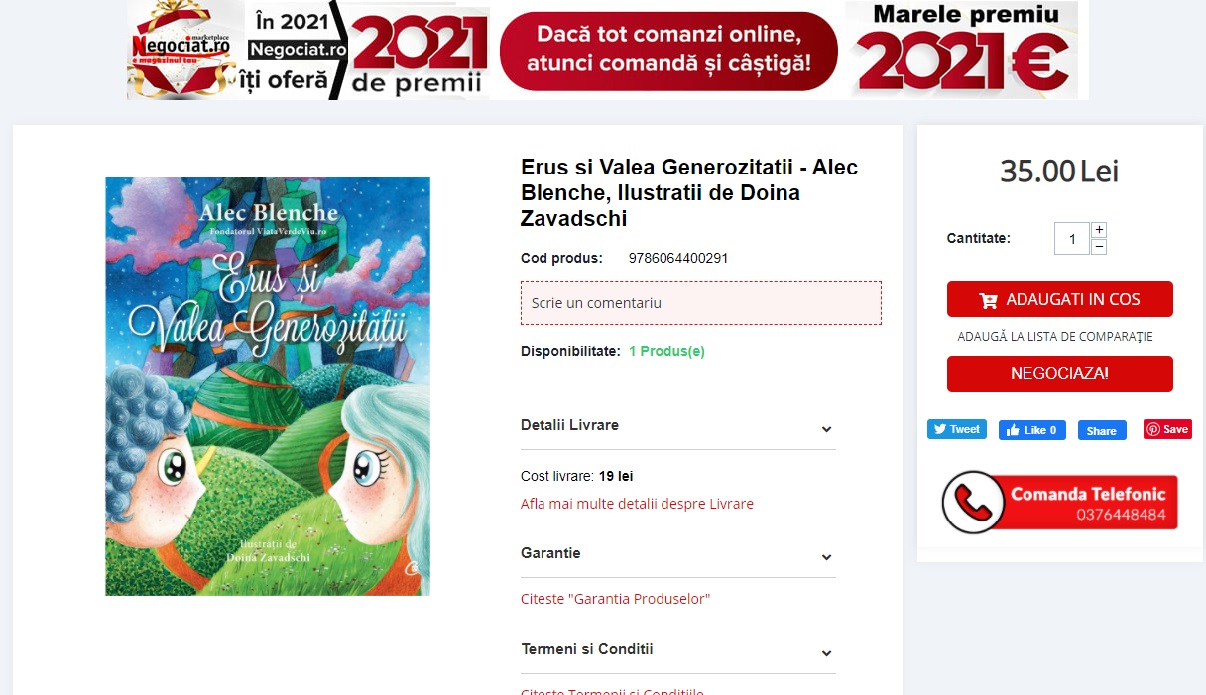1206x695 pixels.
Task: Click the Scrie un comentariu box
Action: (701, 303)
